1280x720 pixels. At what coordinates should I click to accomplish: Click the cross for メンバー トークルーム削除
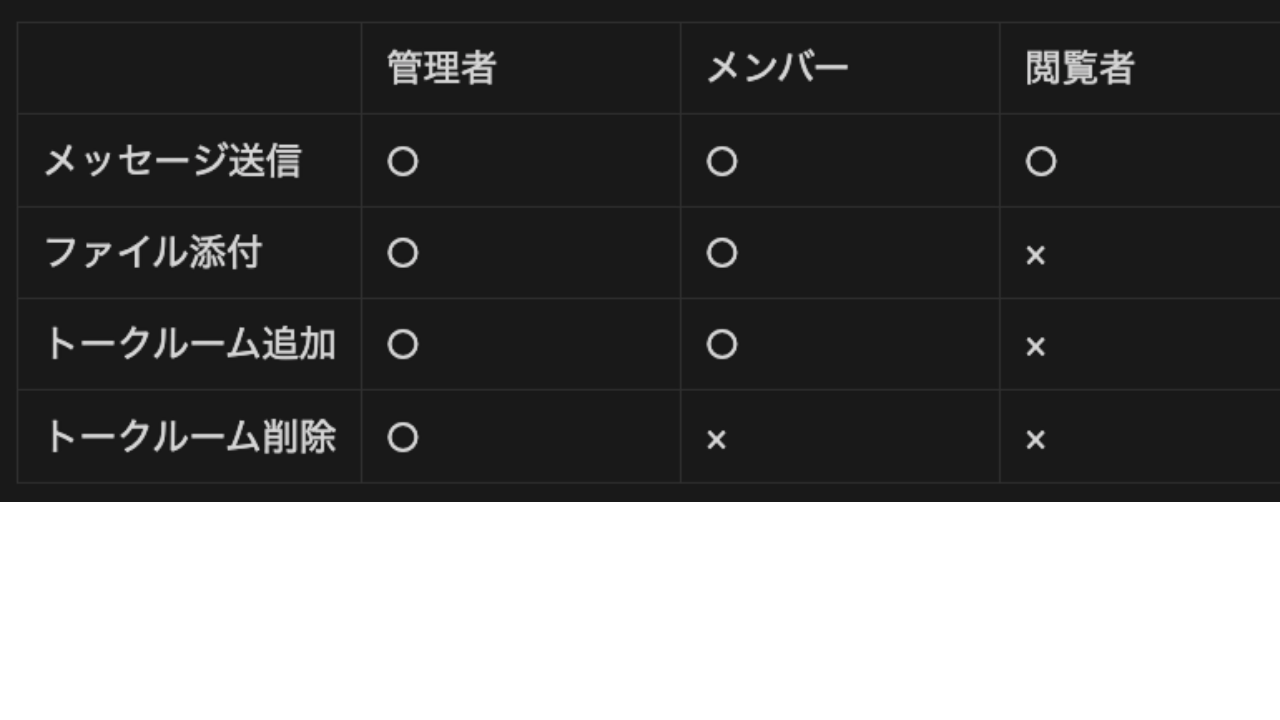coord(716,440)
